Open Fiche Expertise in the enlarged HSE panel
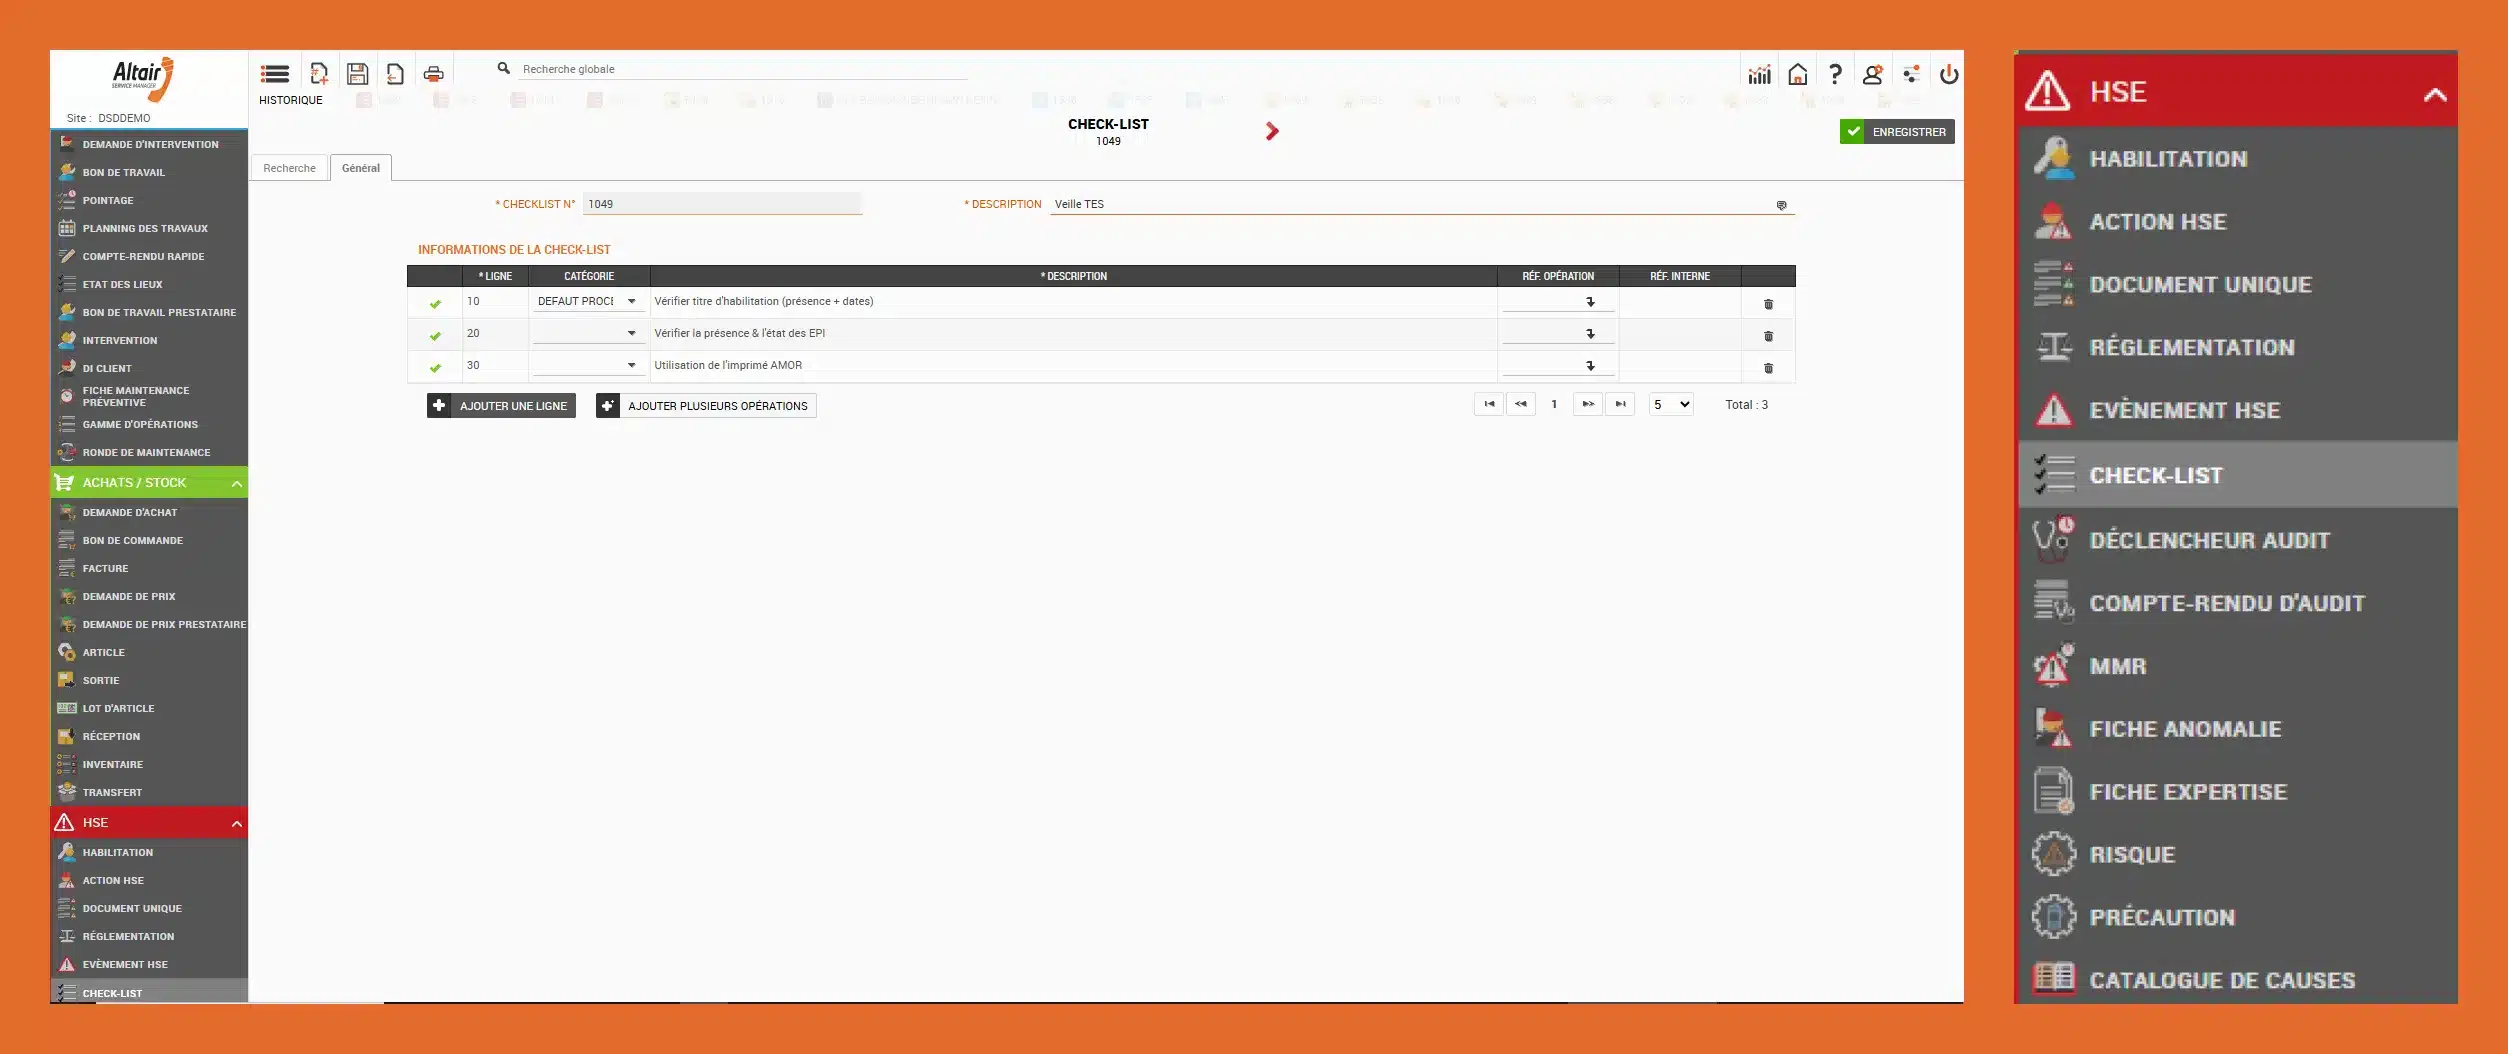 pos(2237,792)
